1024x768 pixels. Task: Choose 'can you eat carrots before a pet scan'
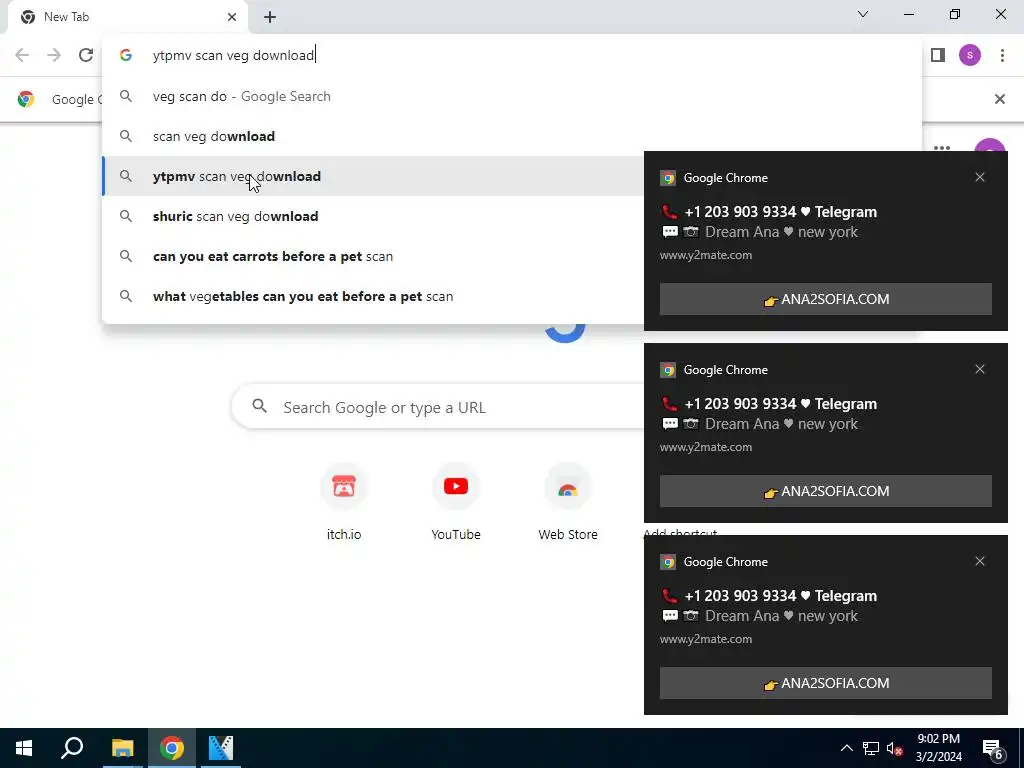[x=374, y=256]
